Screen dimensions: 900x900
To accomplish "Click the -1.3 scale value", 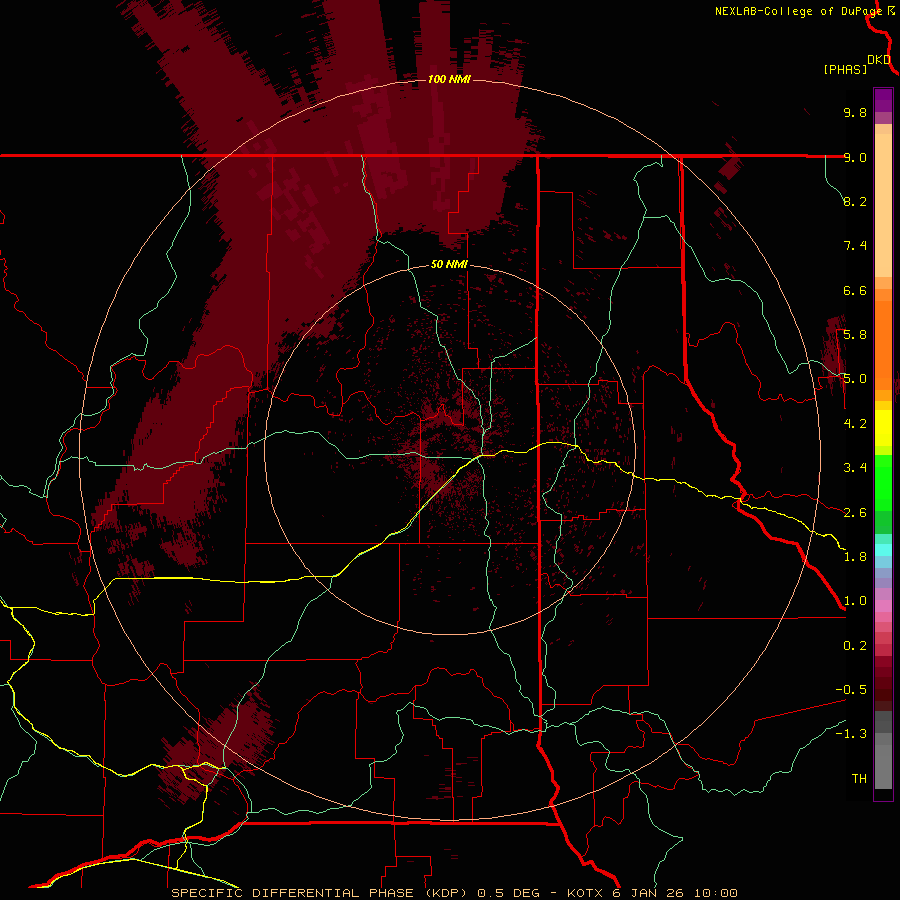I will point(851,734).
